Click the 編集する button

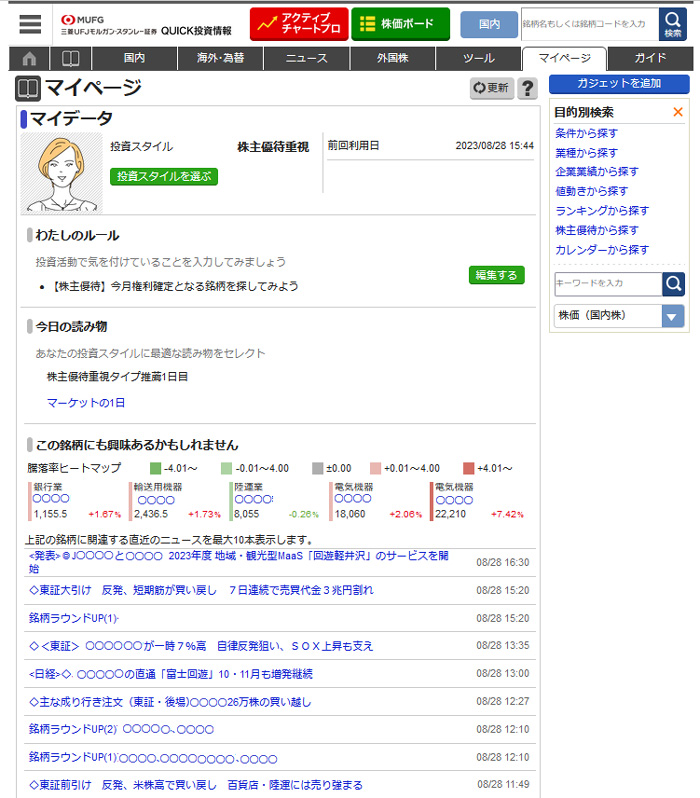[x=496, y=275]
